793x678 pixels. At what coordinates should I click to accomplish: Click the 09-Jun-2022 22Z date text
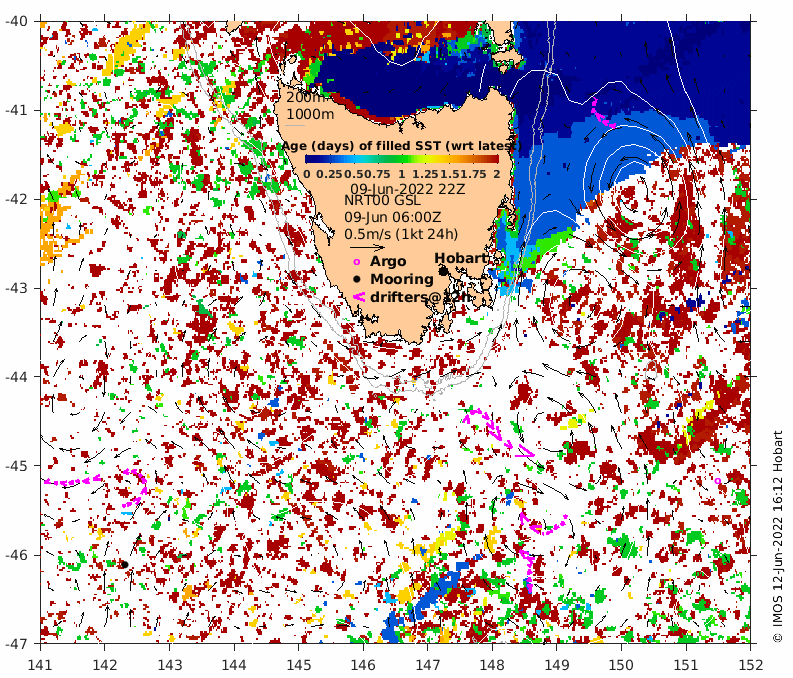[x=408, y=189]
